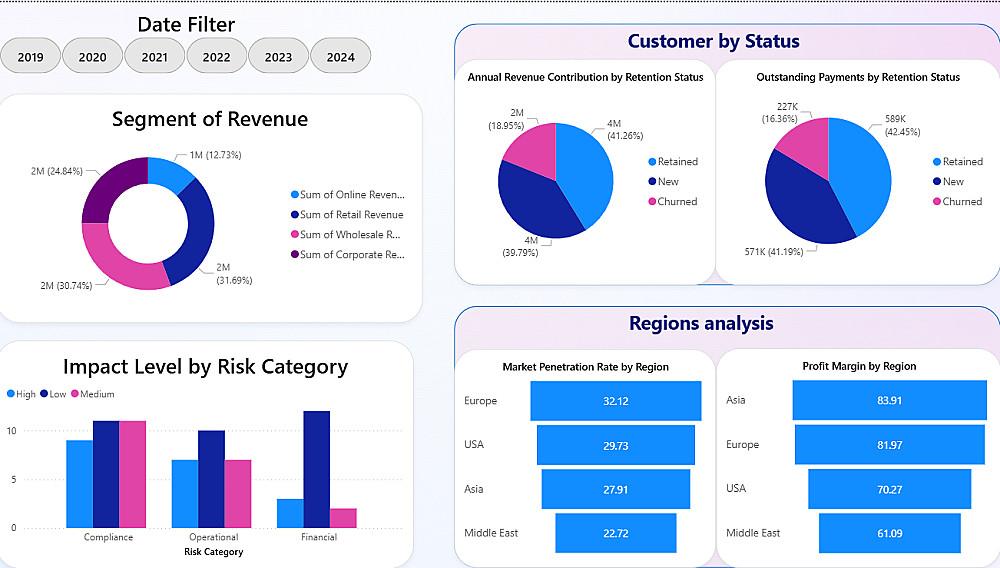The height and width of the screenshot is (568, 1000).
Task: Click the Europe 32.12 market penetration bar
Action: [616, 401]
